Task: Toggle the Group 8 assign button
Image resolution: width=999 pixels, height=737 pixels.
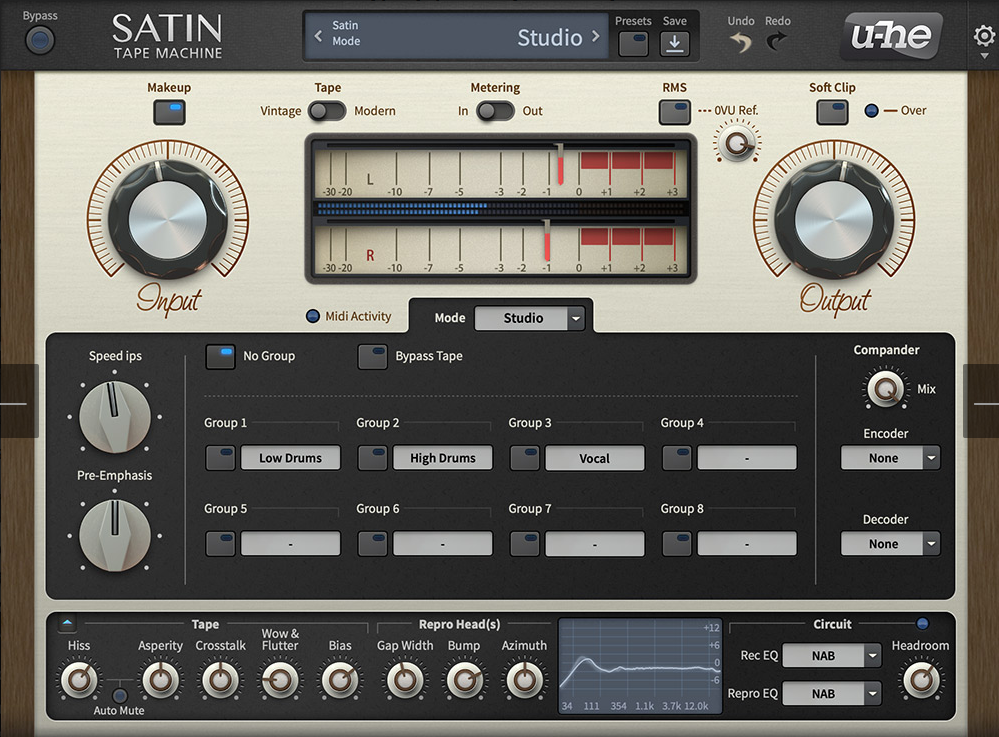Action: point(677,544)
